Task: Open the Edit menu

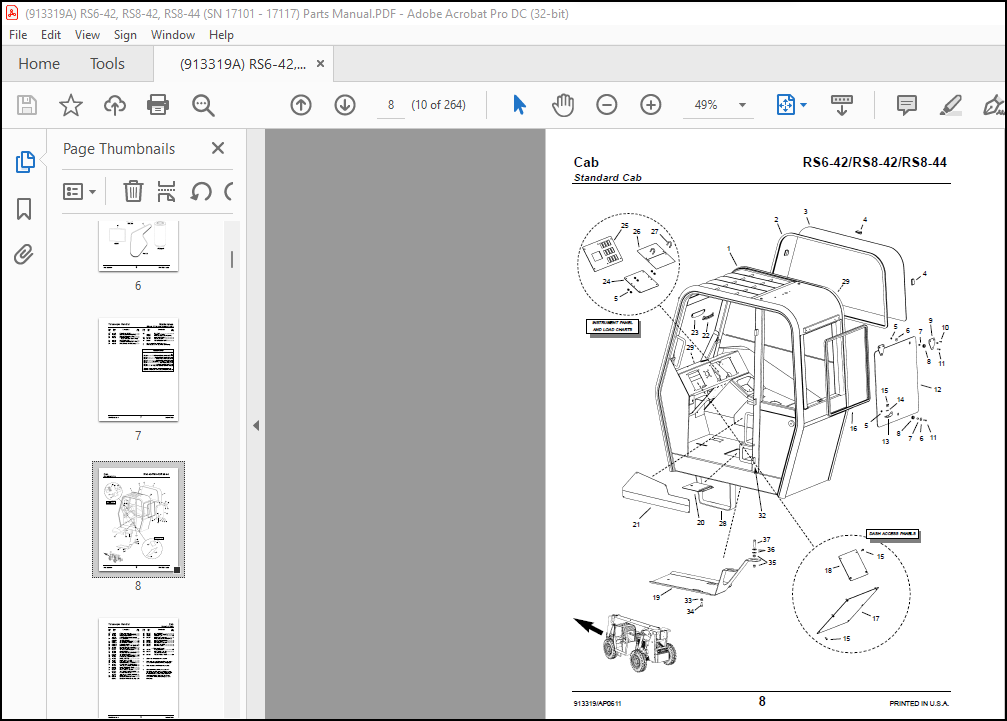Action: (51, 35)
